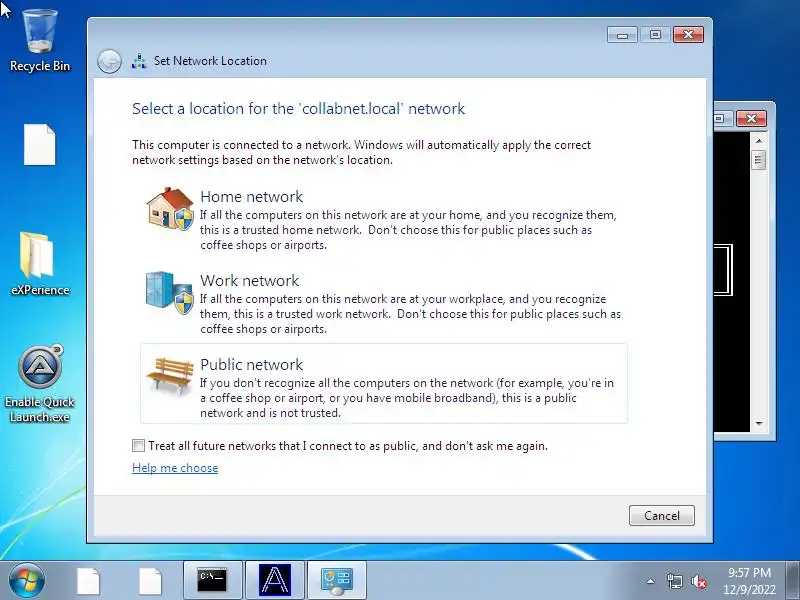Image resolution: width=800 pixels, height=600 pixels.
Task: Choose the Work network heading
Action: 249,281
